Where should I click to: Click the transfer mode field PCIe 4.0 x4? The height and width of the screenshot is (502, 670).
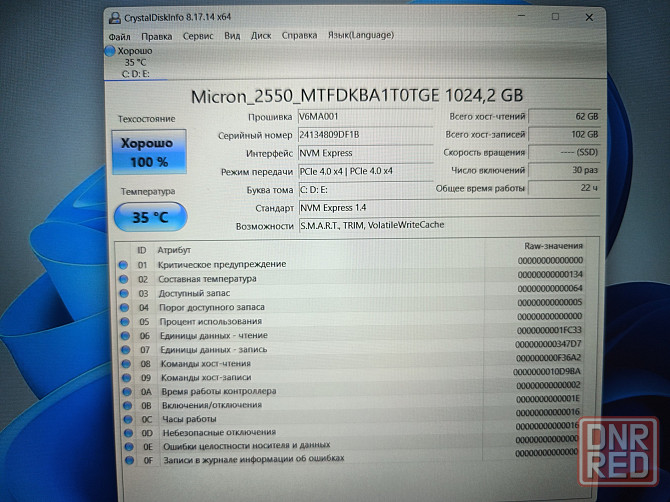pyautogui.click(x=365, y=171)
